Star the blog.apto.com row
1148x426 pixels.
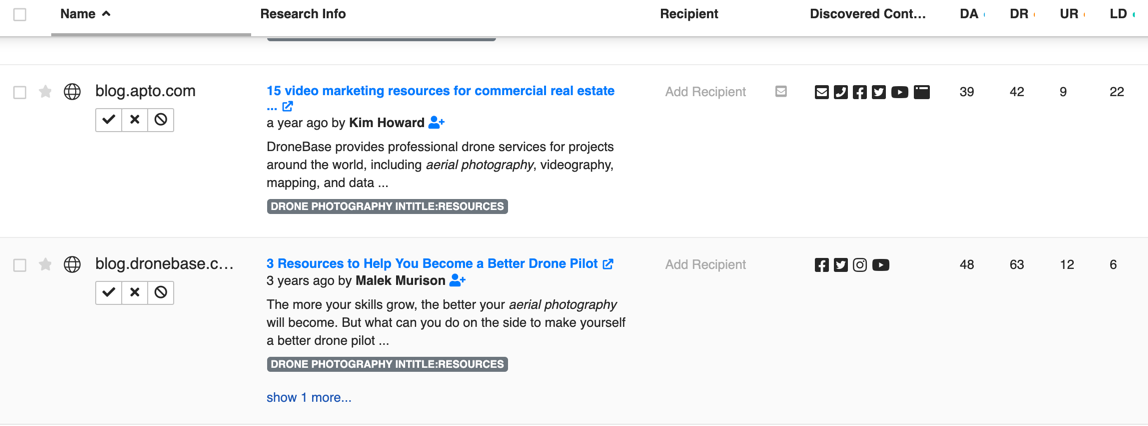pos(46,92)
